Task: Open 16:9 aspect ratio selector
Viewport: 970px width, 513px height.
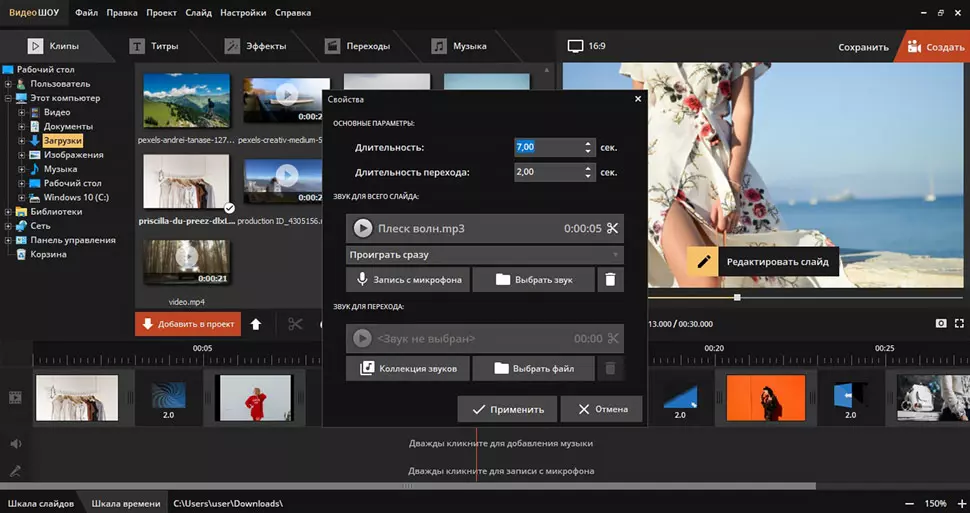Action: (x=586, y=46)
